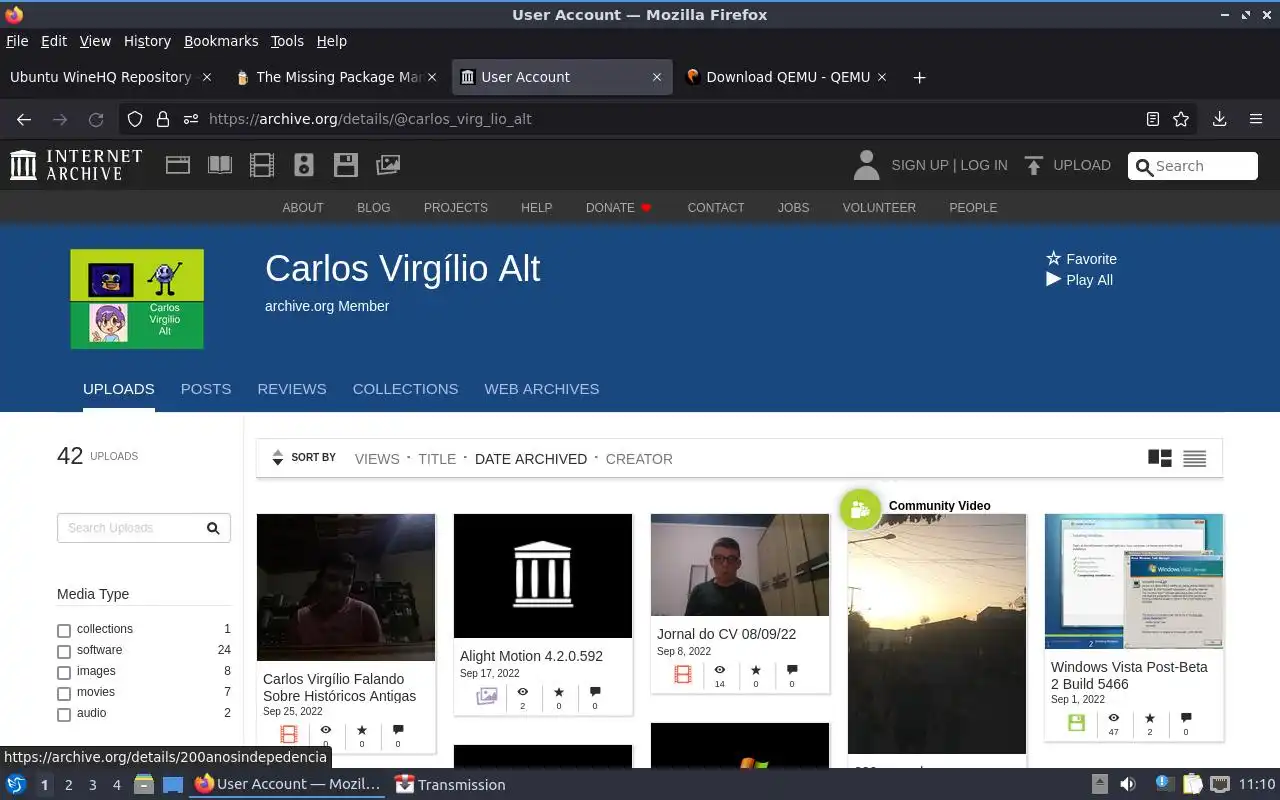Open the VOLUNTEER link
1280x800 pixels.
coord(879,208)
